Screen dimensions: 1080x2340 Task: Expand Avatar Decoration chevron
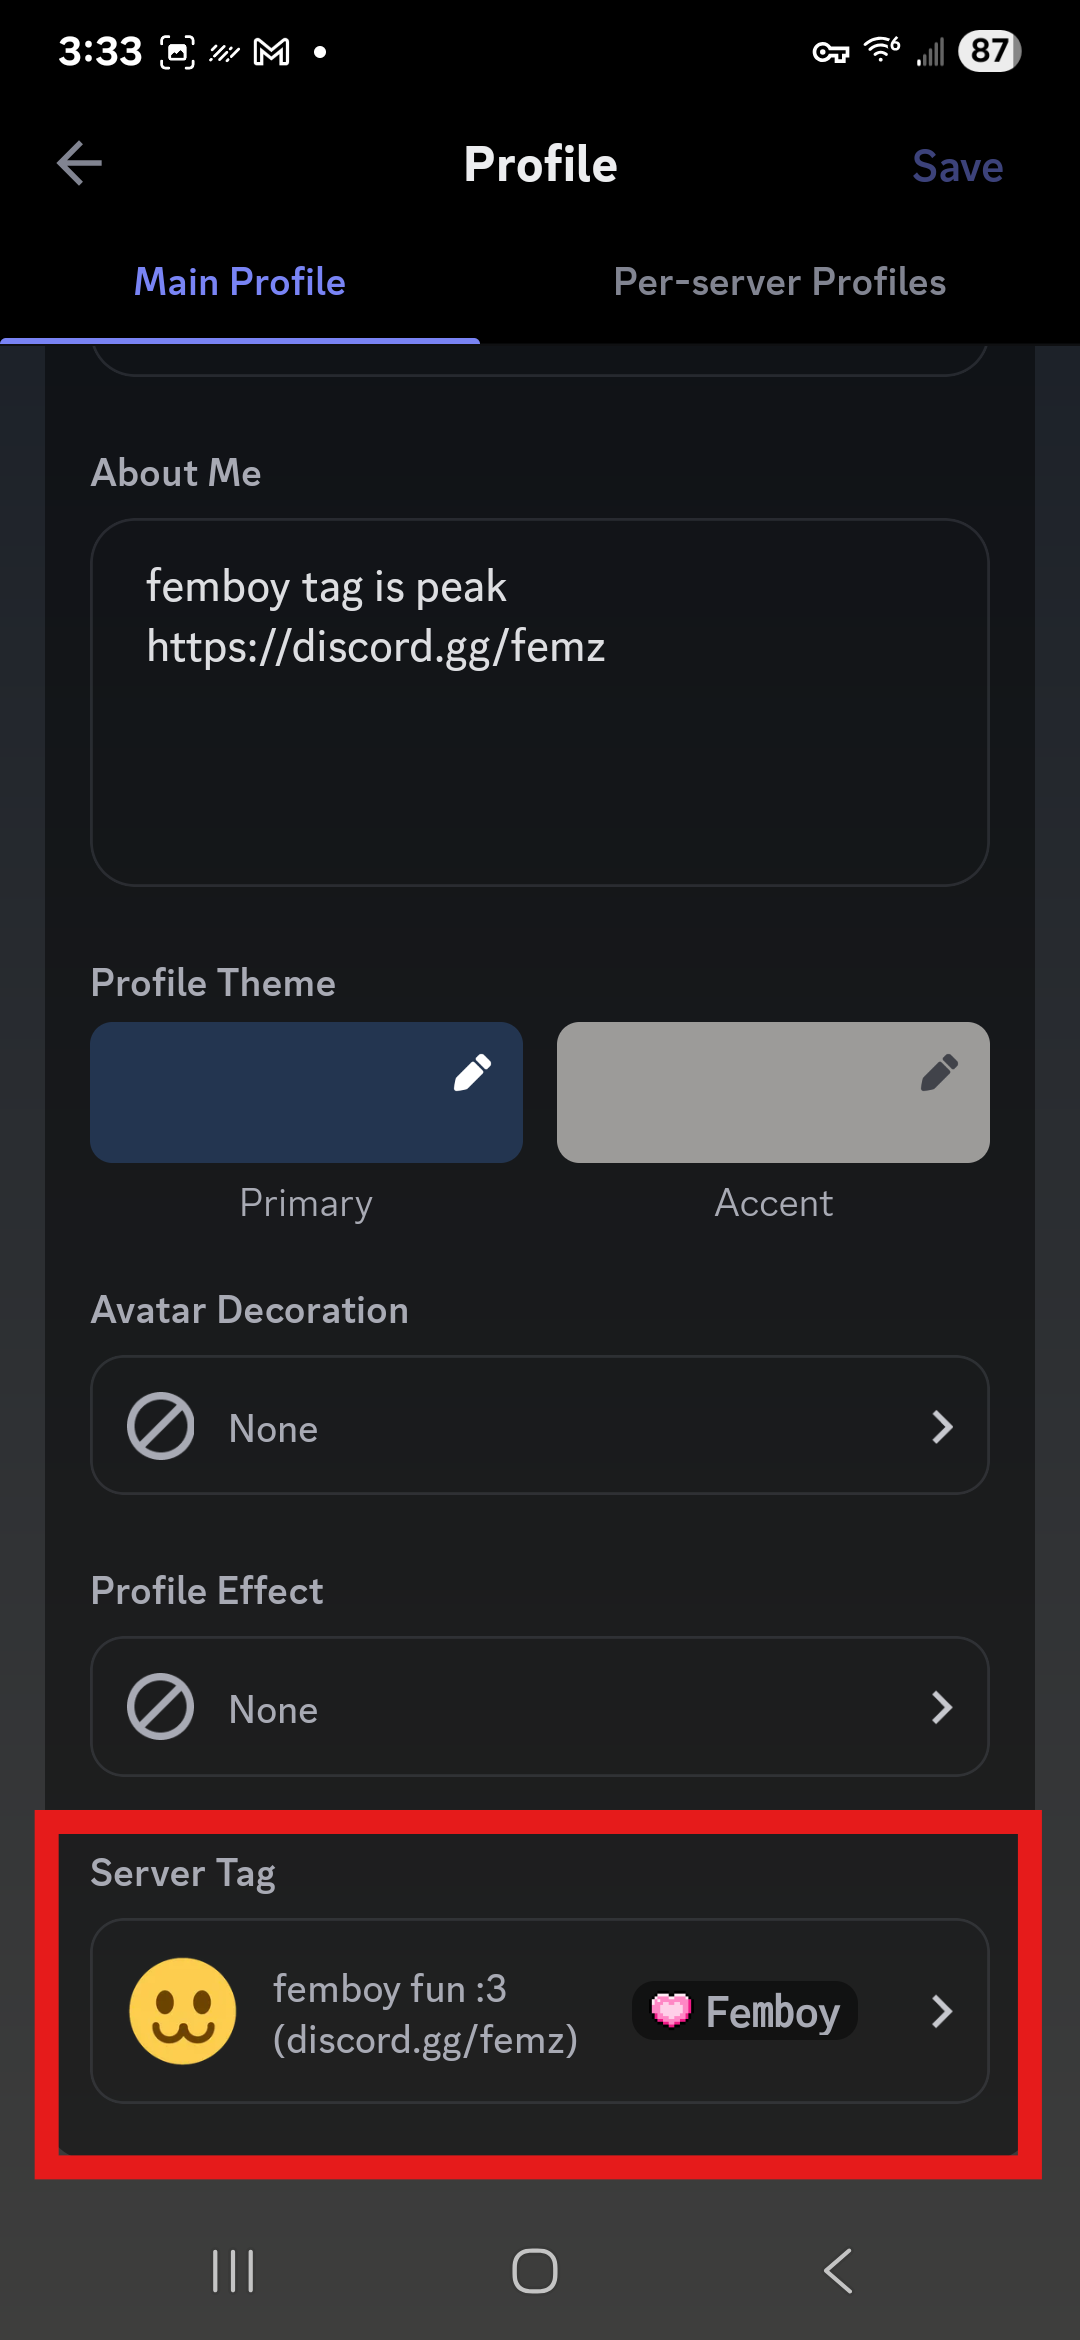(x=942, y=1427)
